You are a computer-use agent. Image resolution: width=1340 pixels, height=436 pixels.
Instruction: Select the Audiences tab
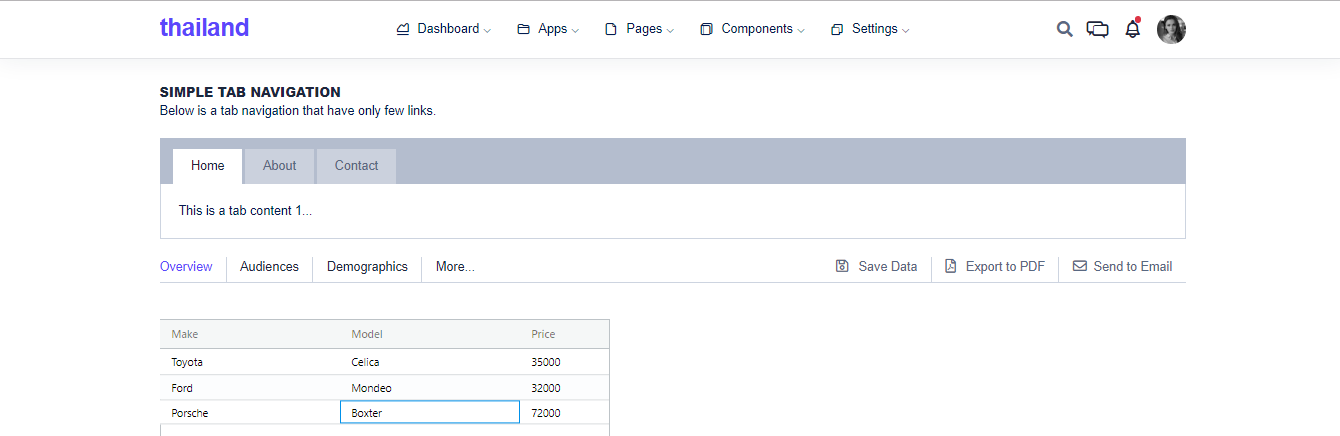(x=269, y=266)
